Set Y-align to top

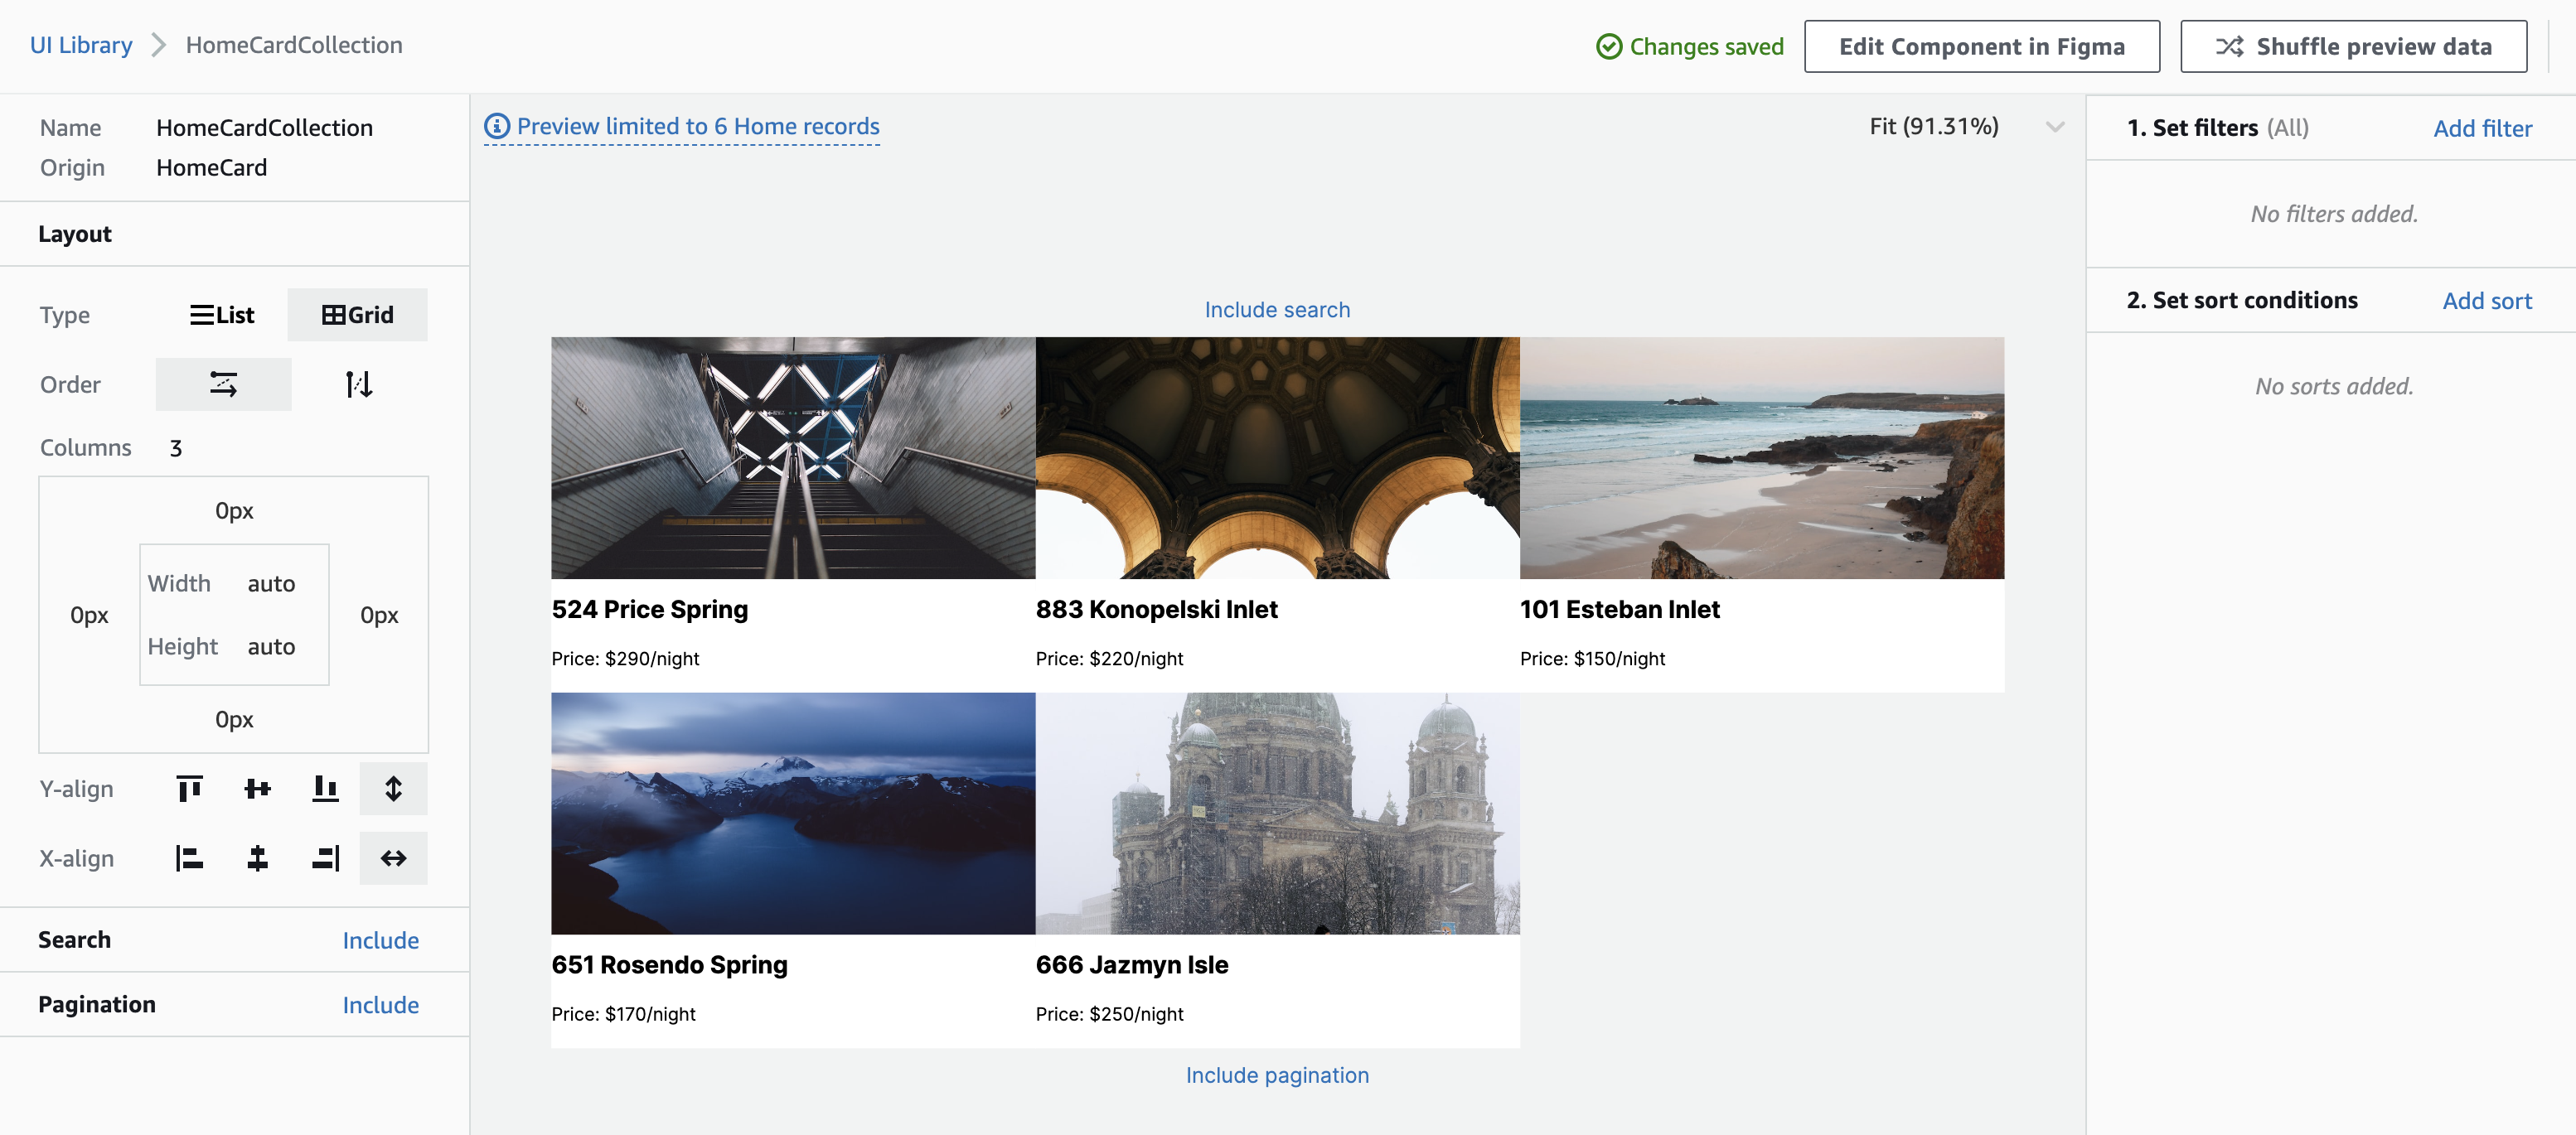(189, 789)
